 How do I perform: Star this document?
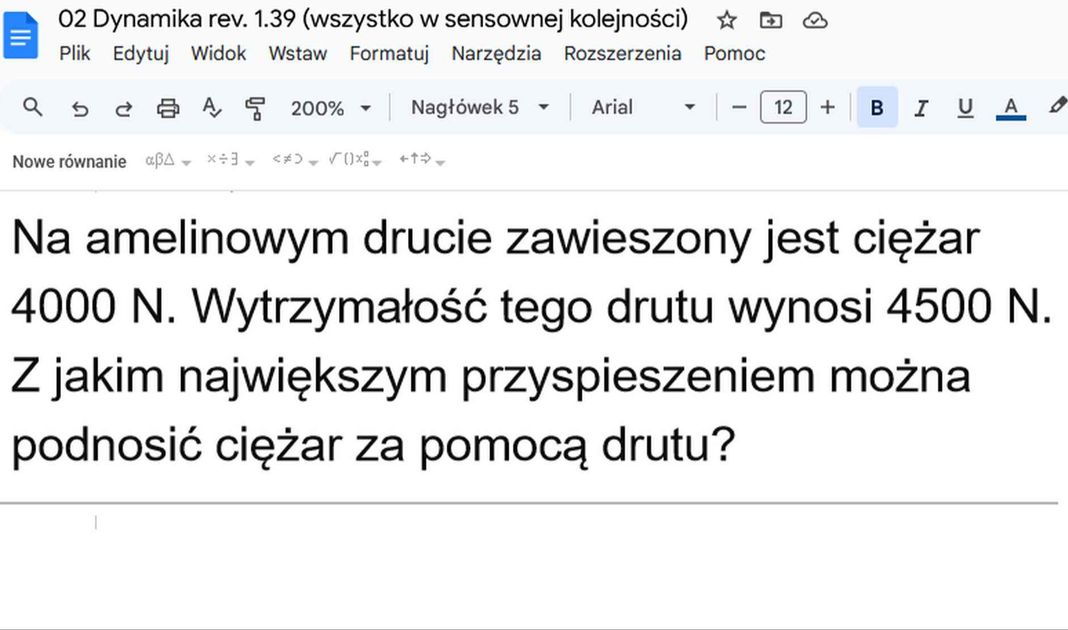point(727,20)
